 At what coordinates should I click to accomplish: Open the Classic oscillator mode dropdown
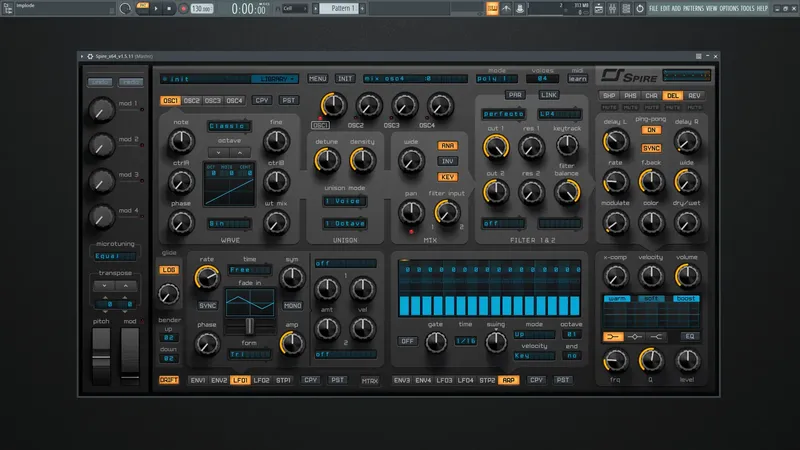[x=229, y=126]
